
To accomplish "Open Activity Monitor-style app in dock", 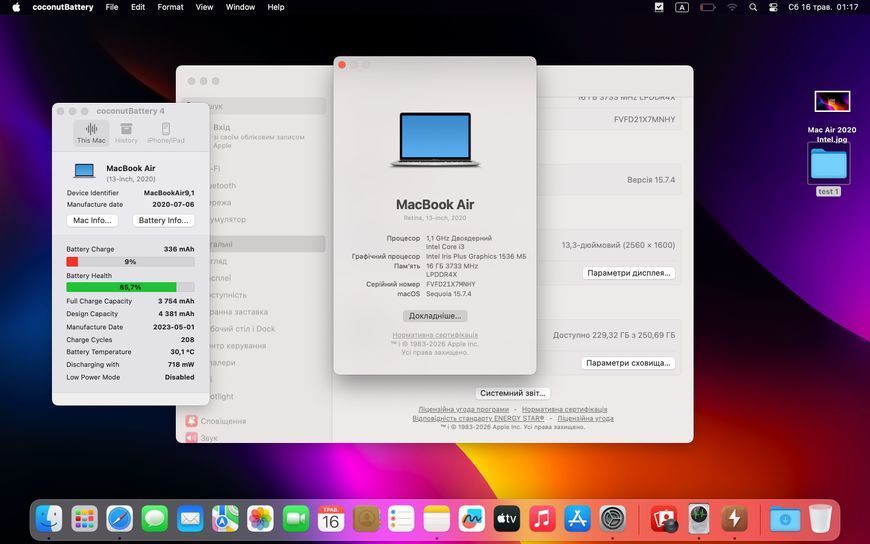I will (699, 519).
